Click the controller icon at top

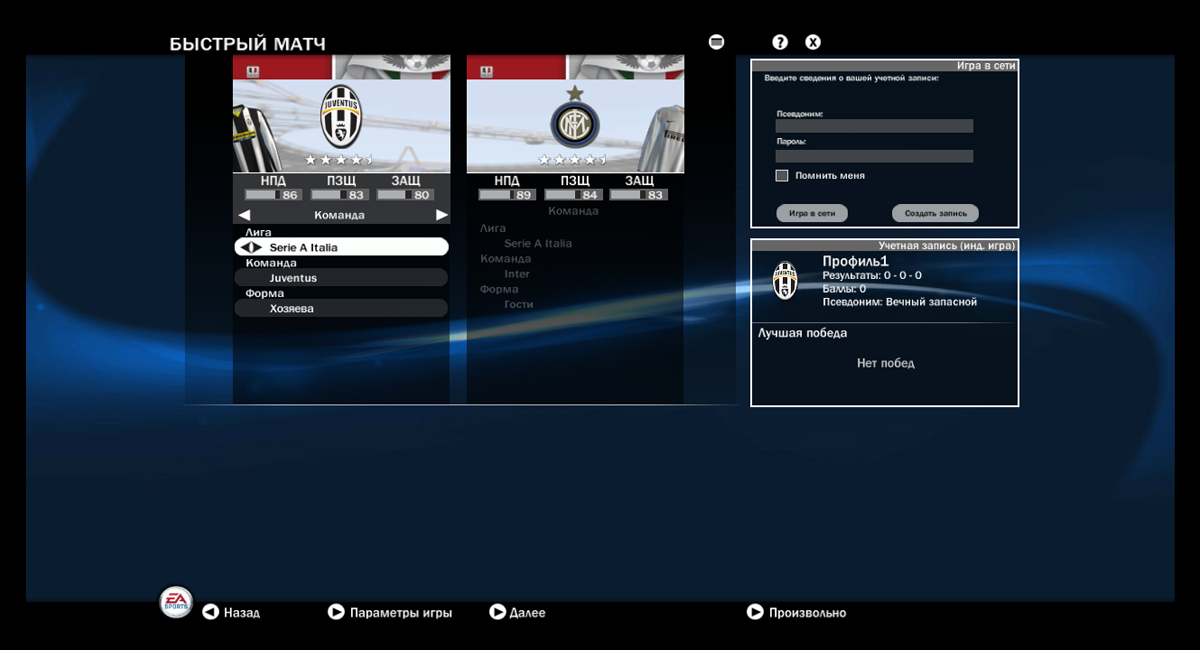click(716, 41)
